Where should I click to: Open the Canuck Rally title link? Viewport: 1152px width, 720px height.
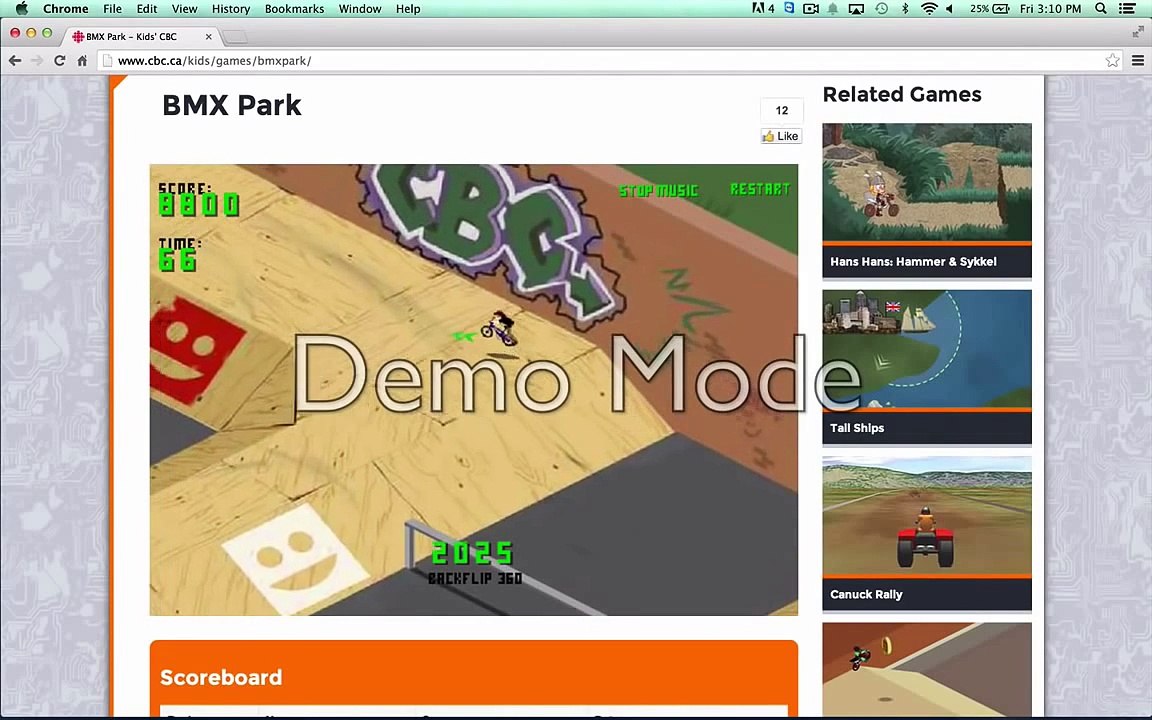(866, 594)
